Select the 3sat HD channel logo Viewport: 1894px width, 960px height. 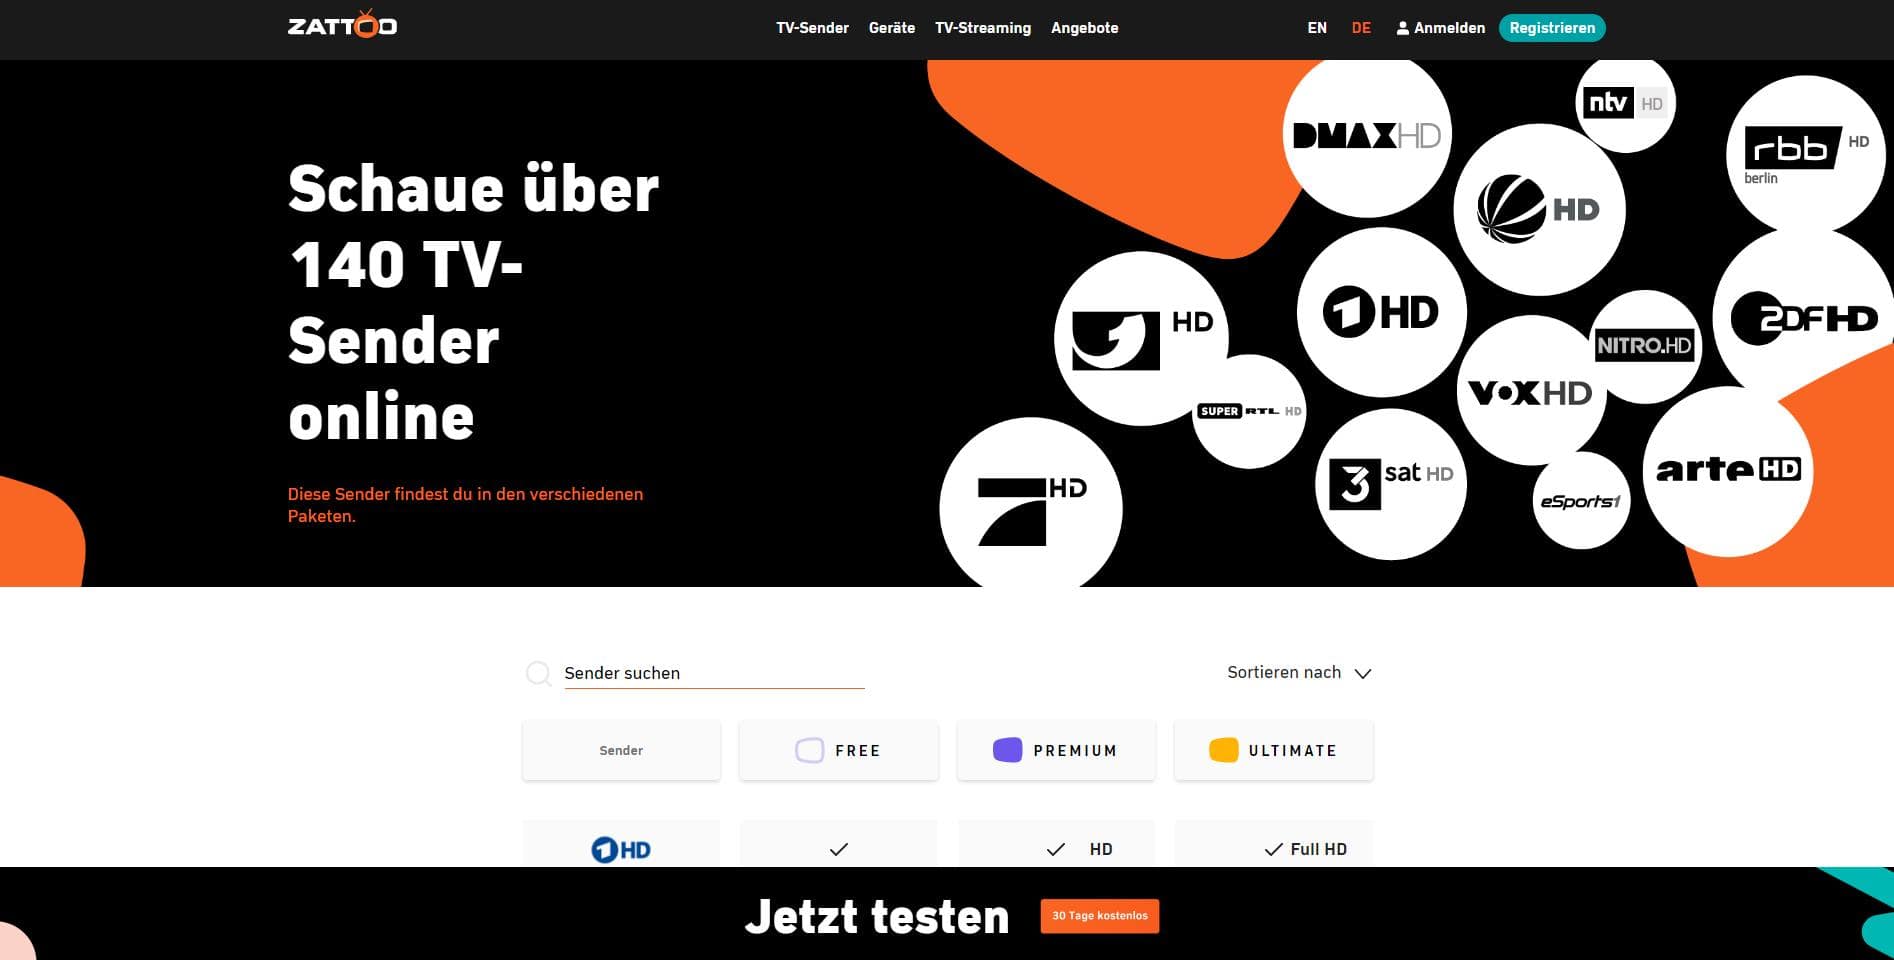(x=1390, y=483)
